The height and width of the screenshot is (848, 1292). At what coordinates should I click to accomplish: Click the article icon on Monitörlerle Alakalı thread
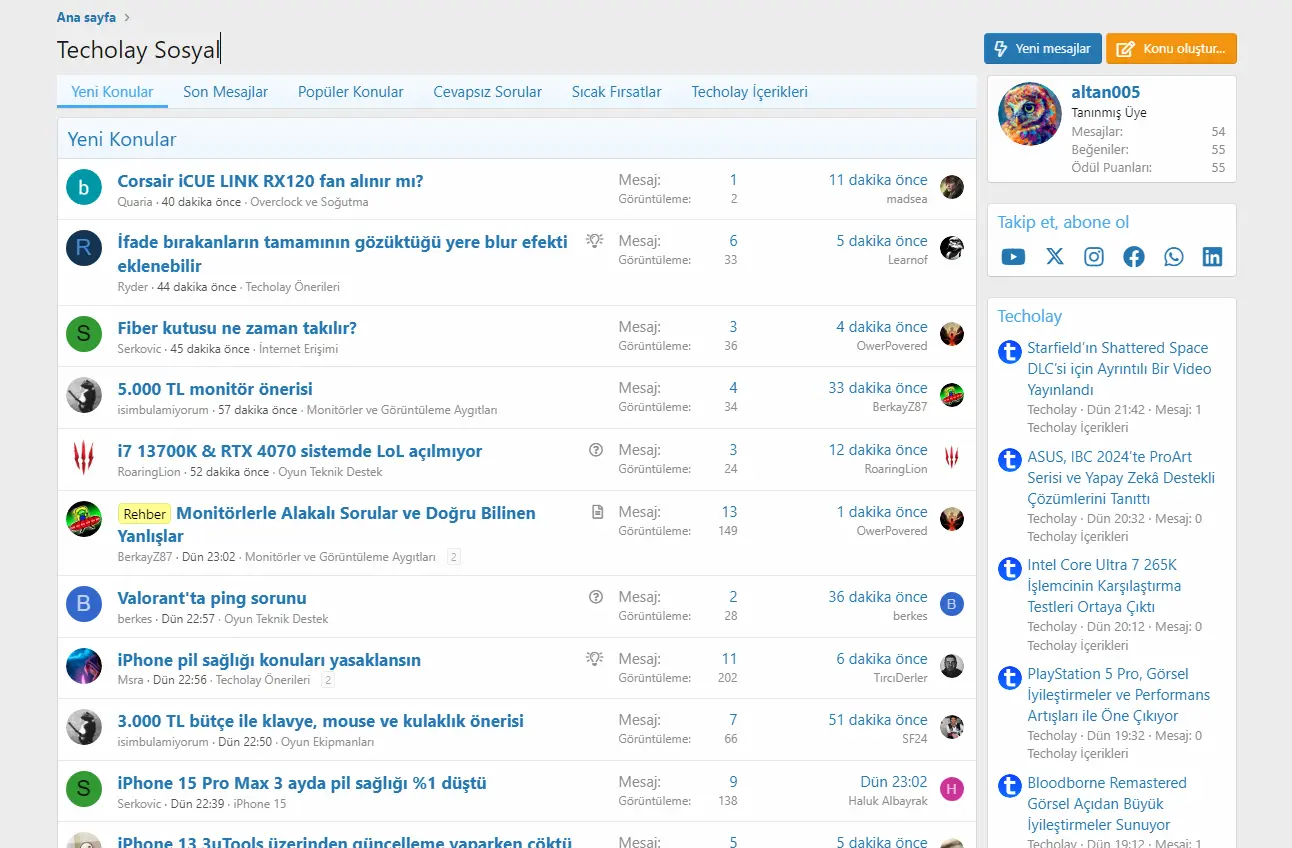tap(597, 512)
